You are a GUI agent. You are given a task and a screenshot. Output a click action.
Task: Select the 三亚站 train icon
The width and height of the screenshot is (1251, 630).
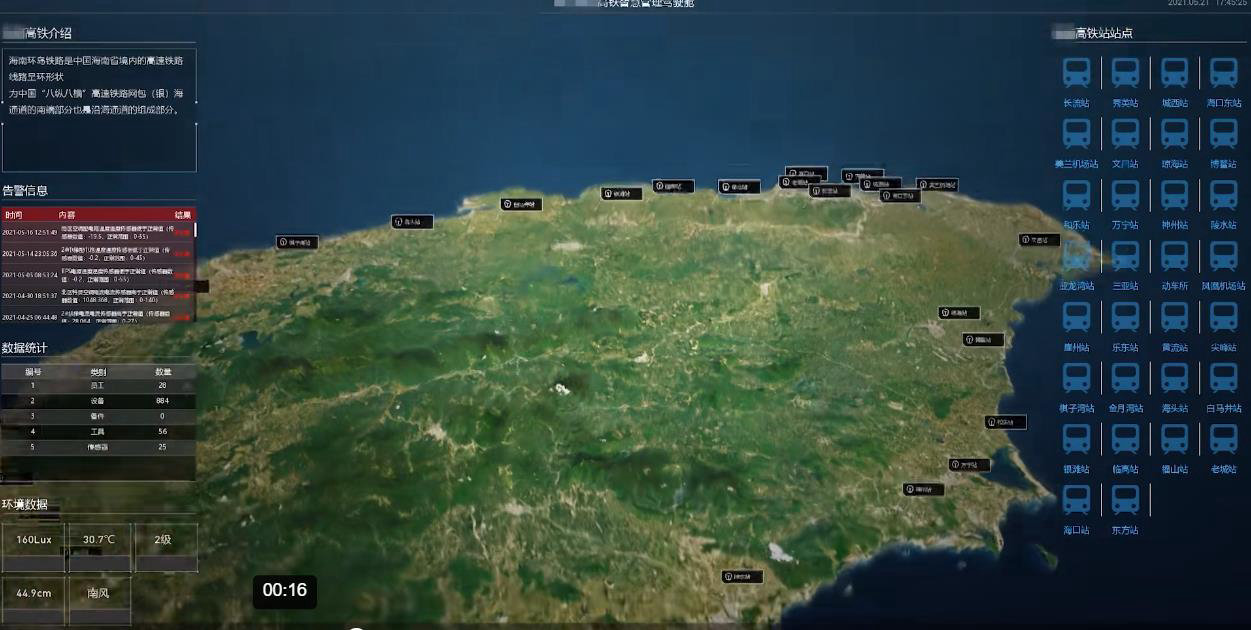[x=1125, y=257]
